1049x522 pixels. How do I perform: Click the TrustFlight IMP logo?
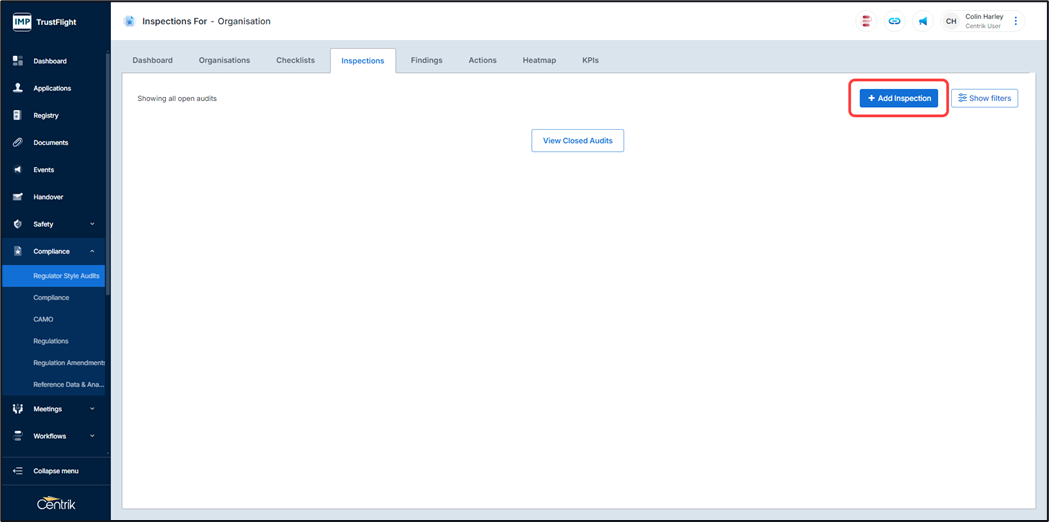click(44, 21)
